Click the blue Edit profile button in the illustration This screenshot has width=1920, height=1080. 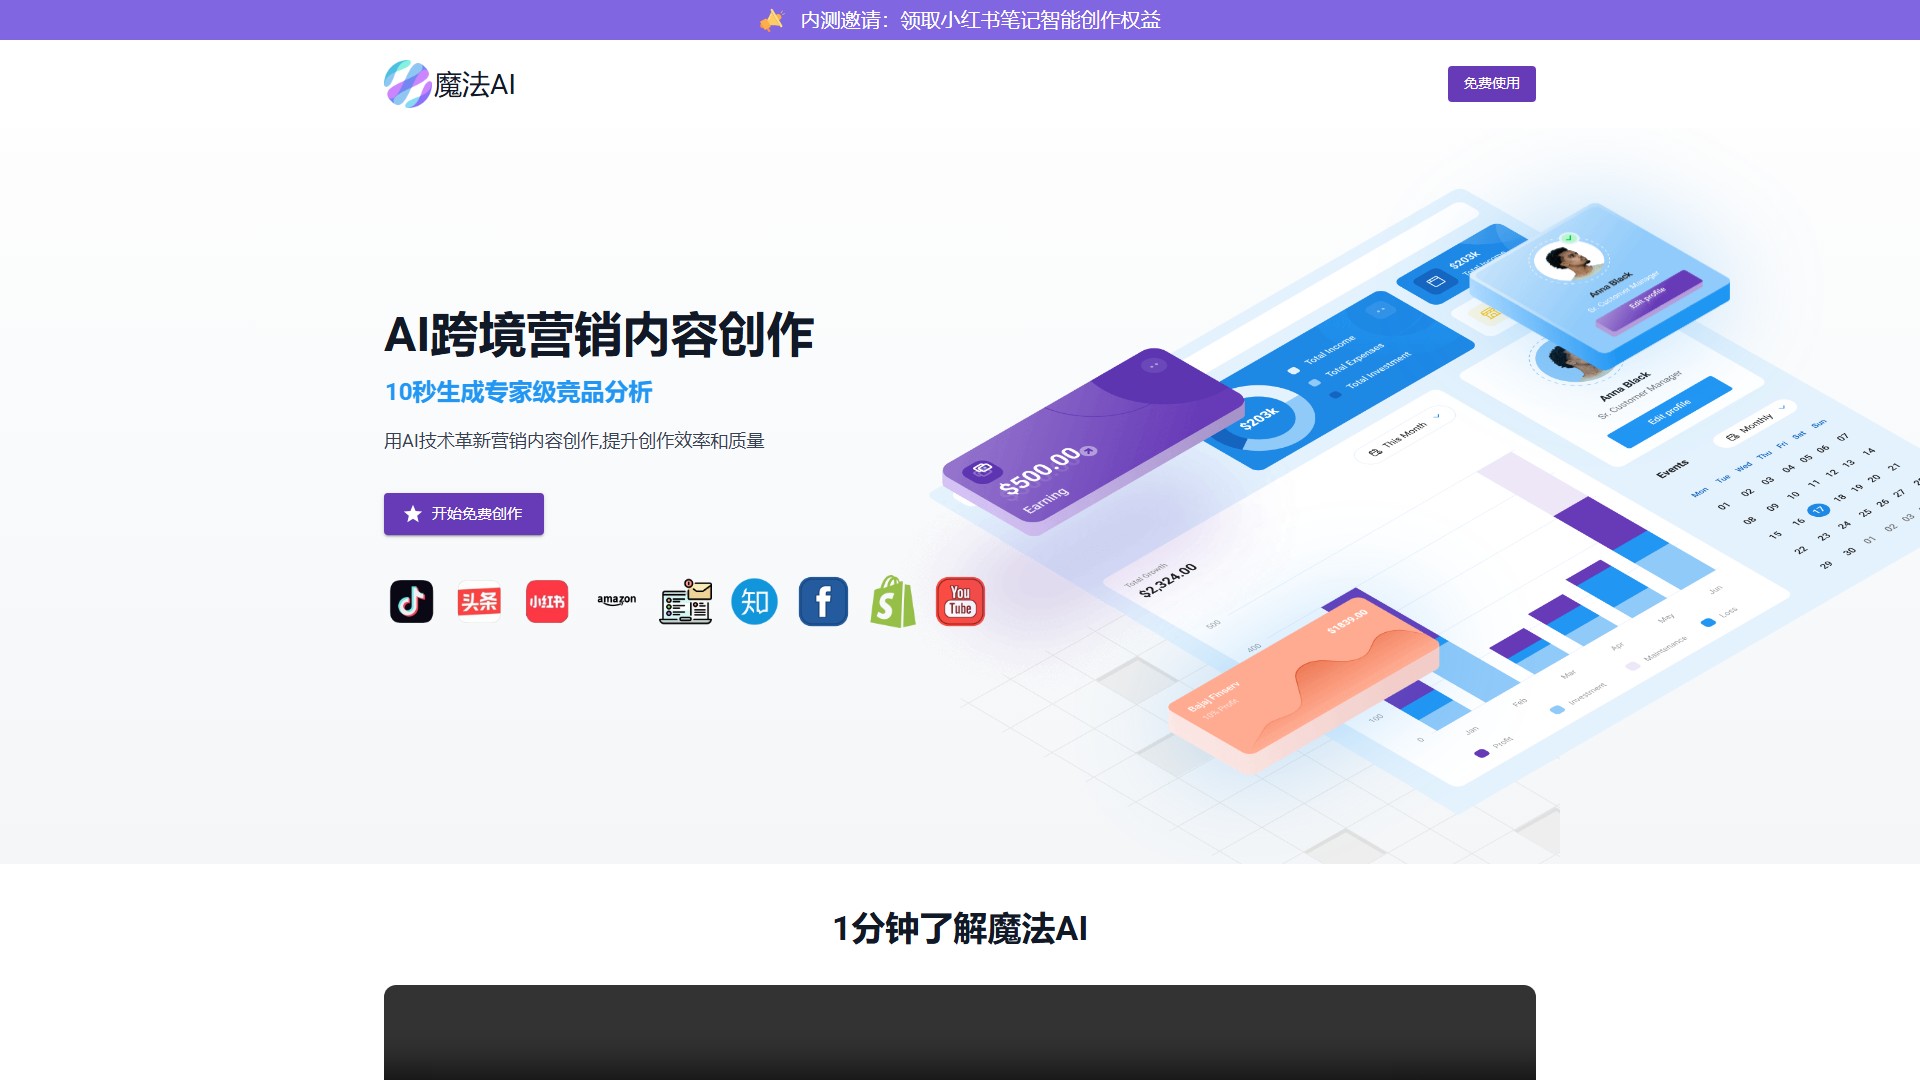click(x=1670, y=411)
